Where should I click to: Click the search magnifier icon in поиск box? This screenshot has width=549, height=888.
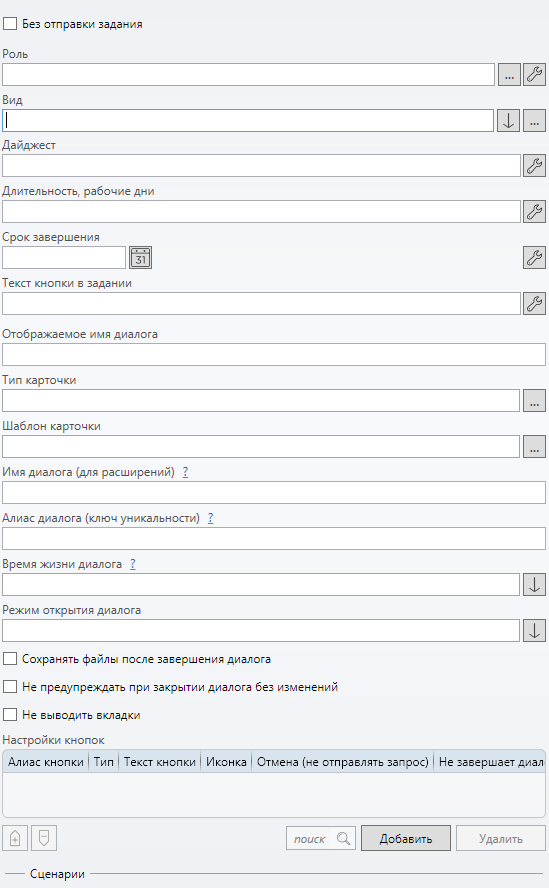(343, 839)
